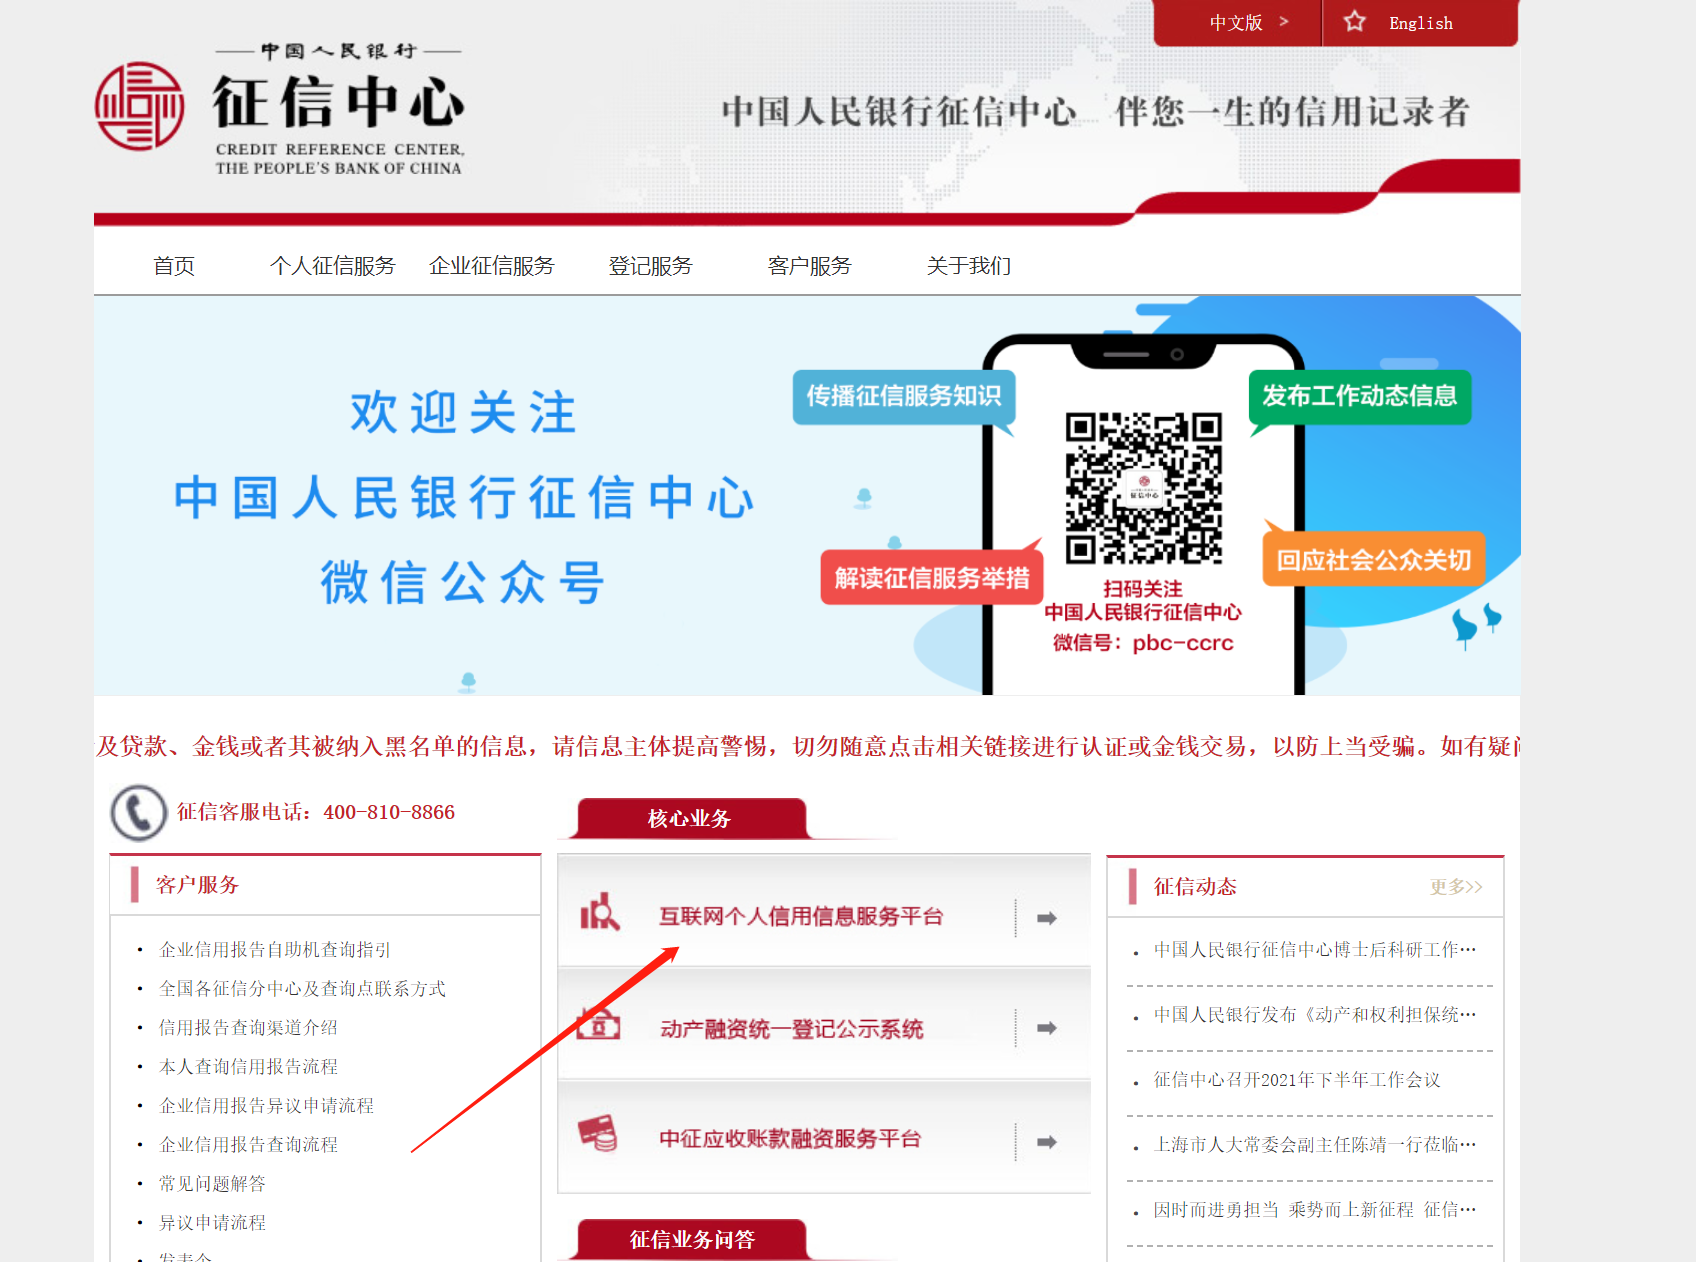Click the movable property registration system icon
The width and height of the screenshot is (1696, 1262).
599,1025
